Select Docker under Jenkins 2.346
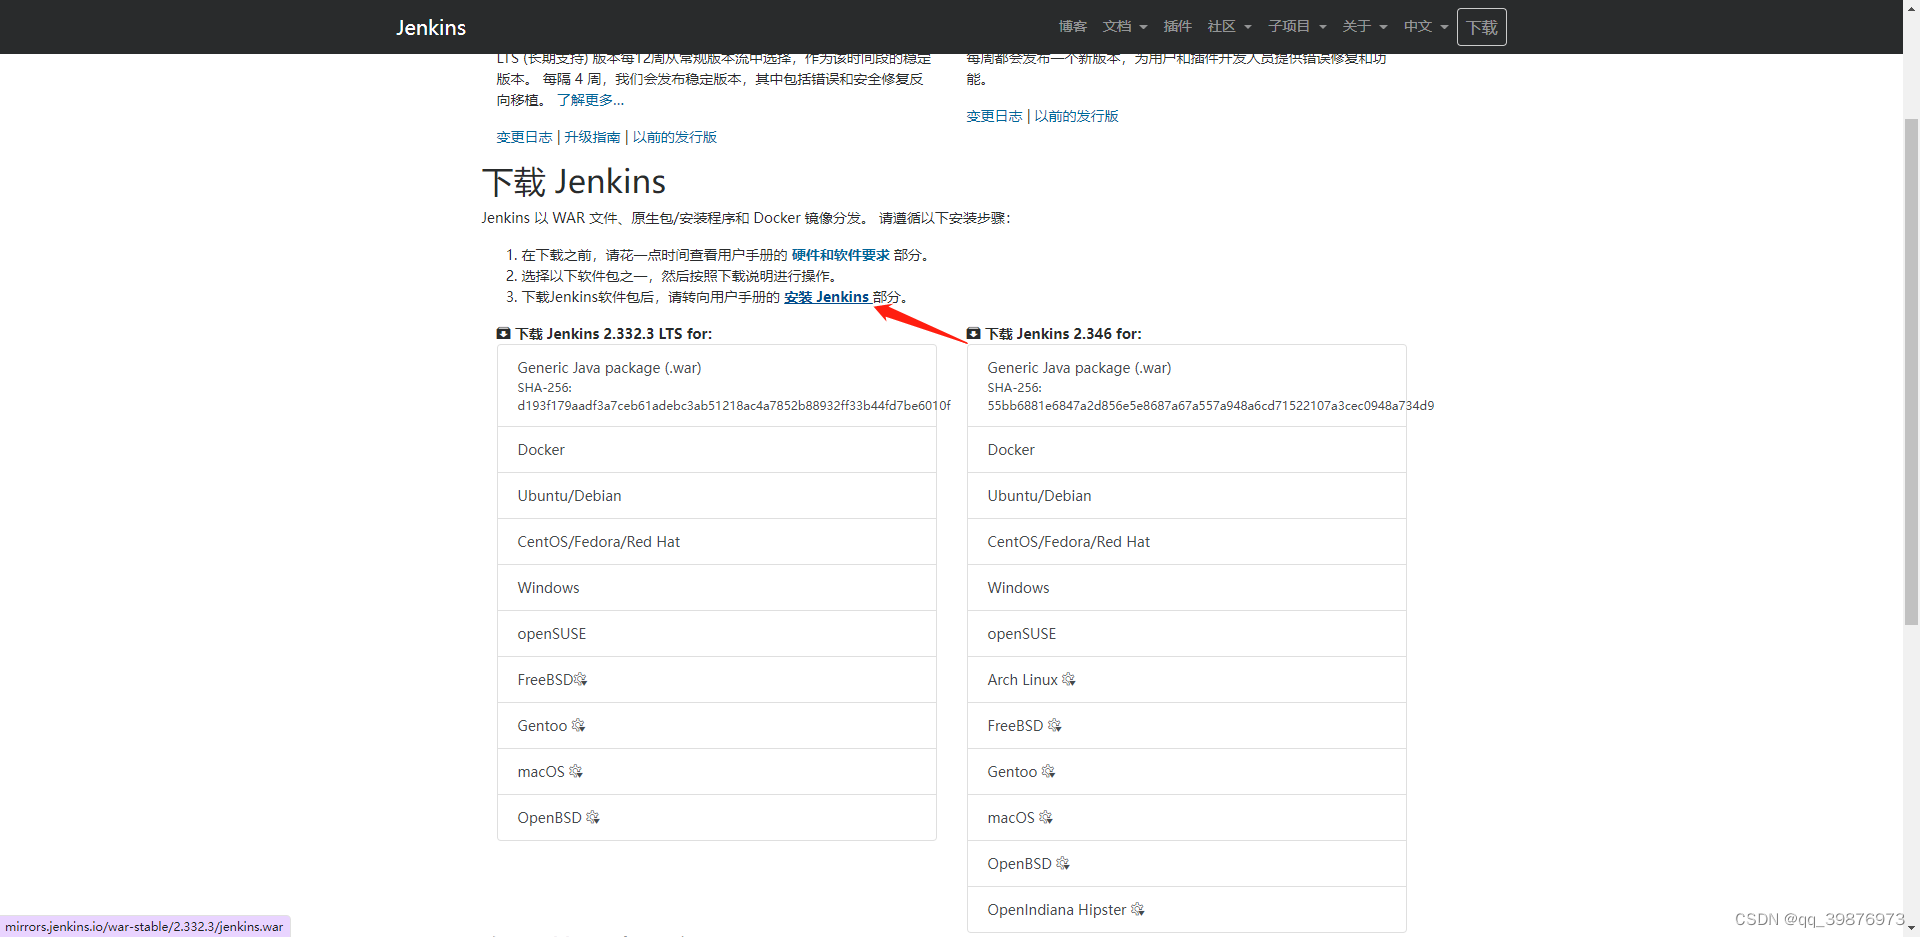 [1187, 450]
